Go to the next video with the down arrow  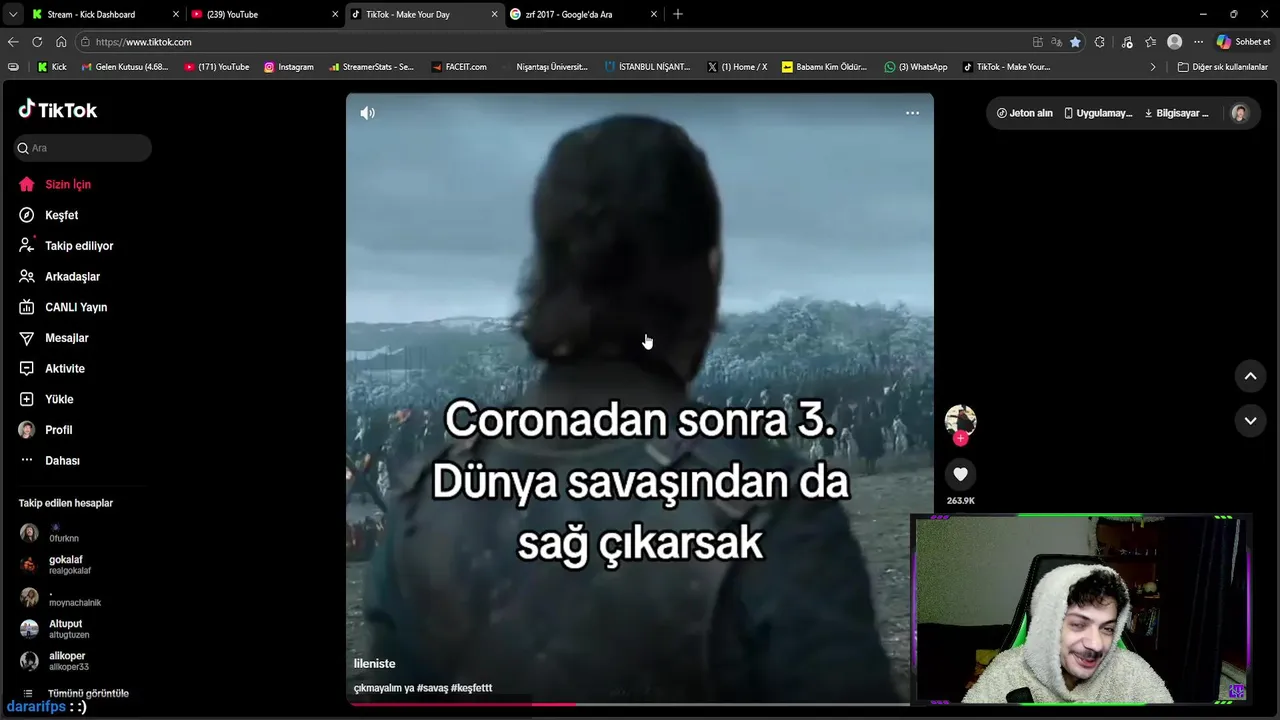click(x=1250, y=421)
